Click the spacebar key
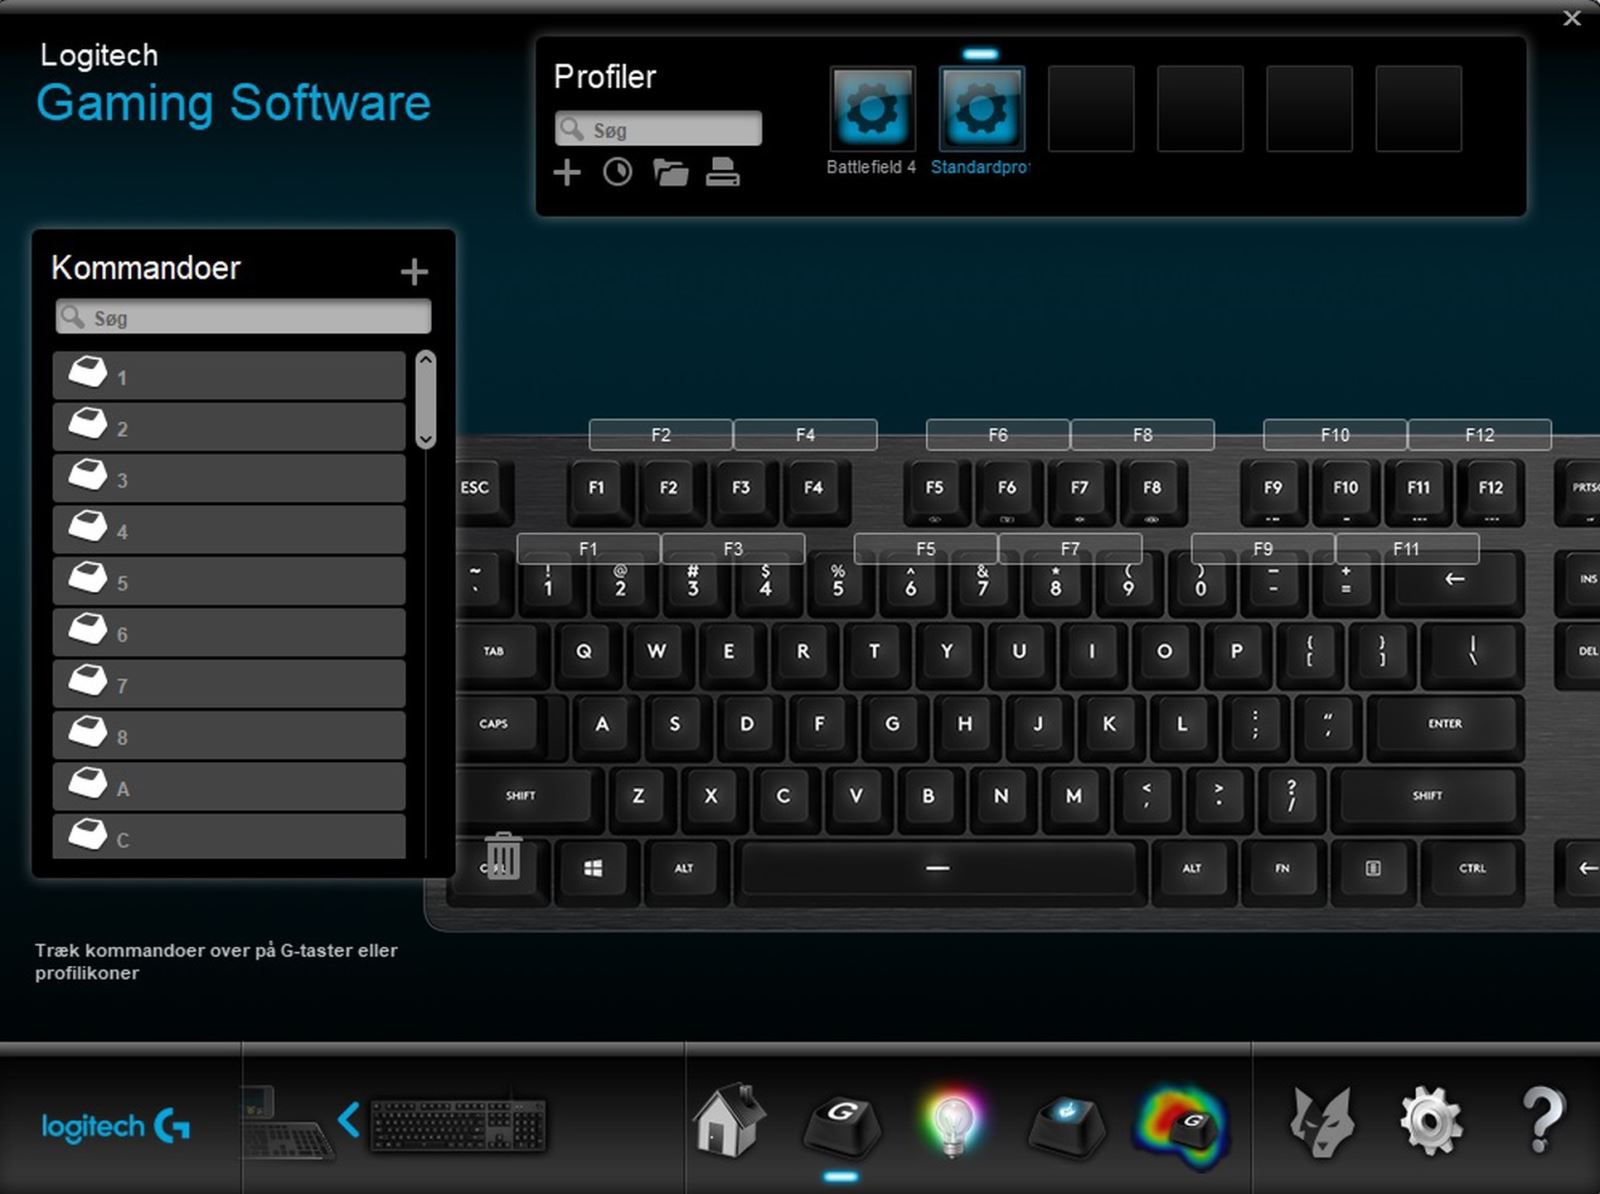 [x=938, y=870]
